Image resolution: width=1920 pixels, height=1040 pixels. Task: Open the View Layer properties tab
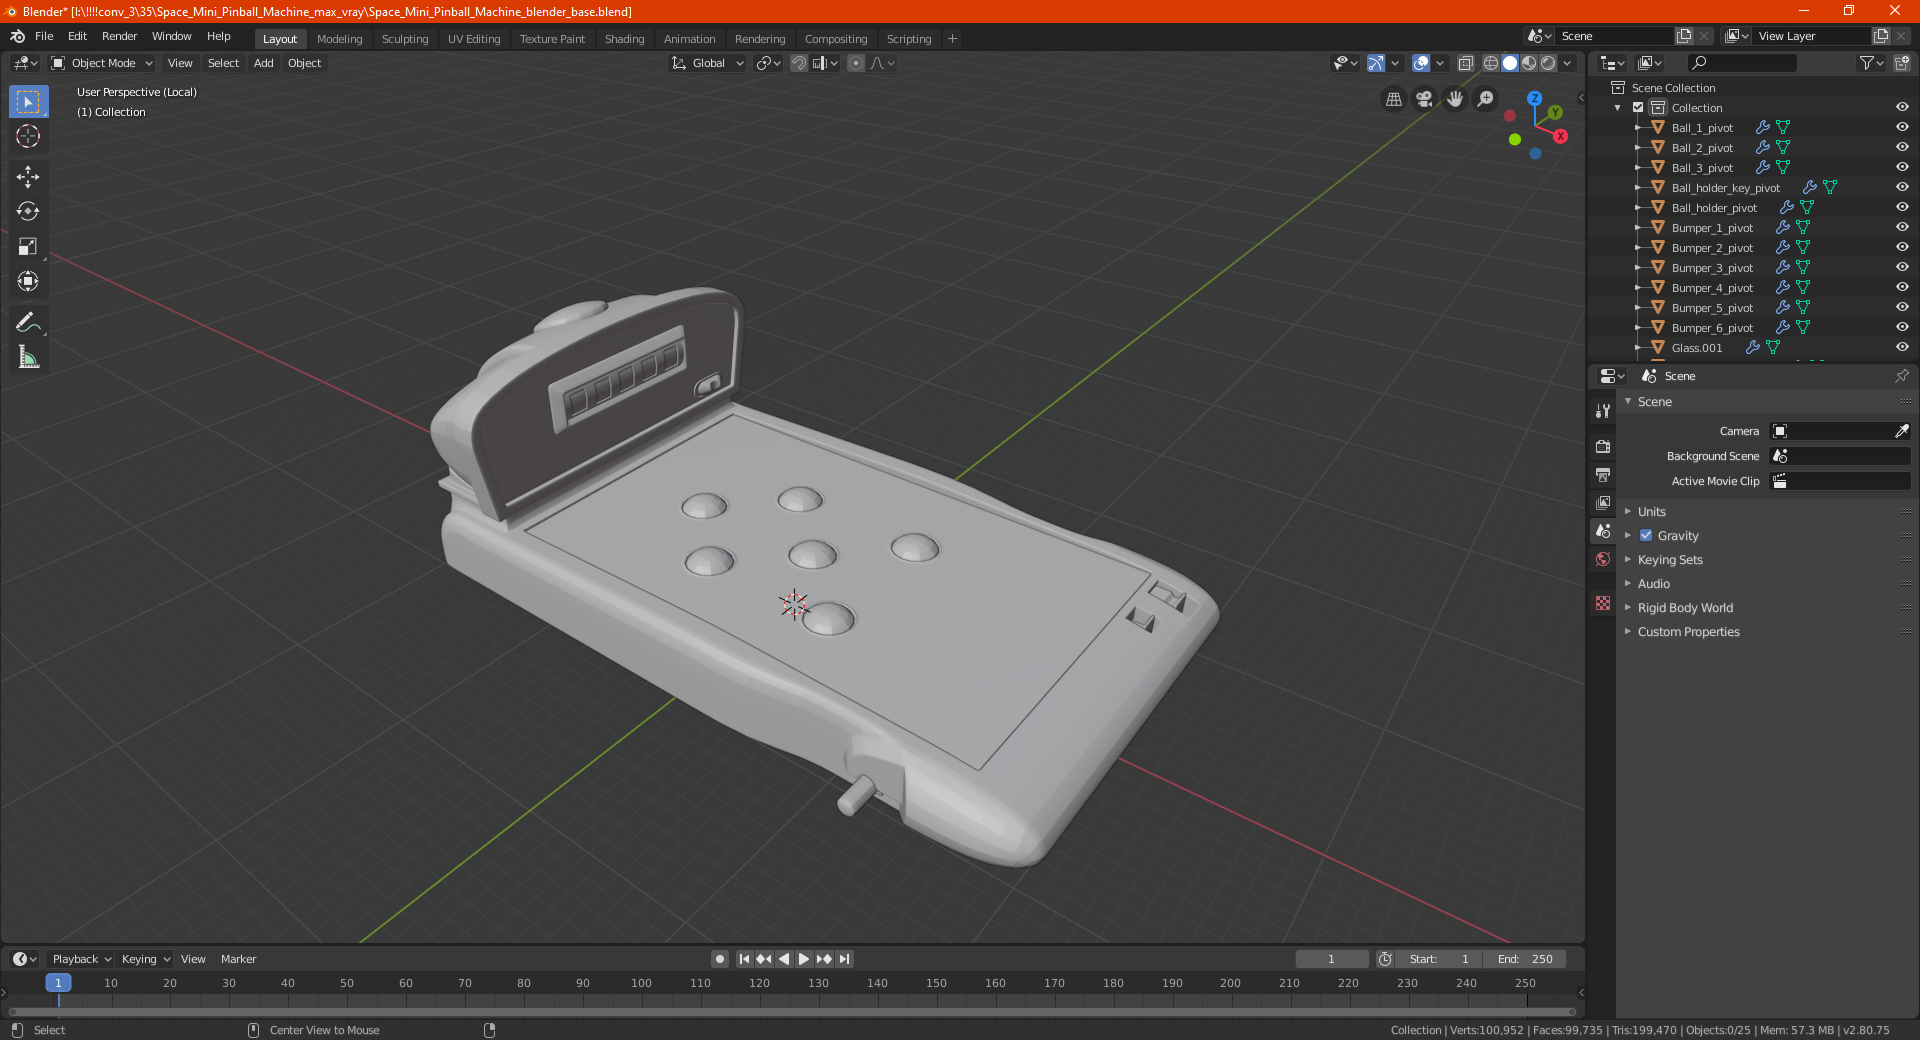tap(1603, 502)
